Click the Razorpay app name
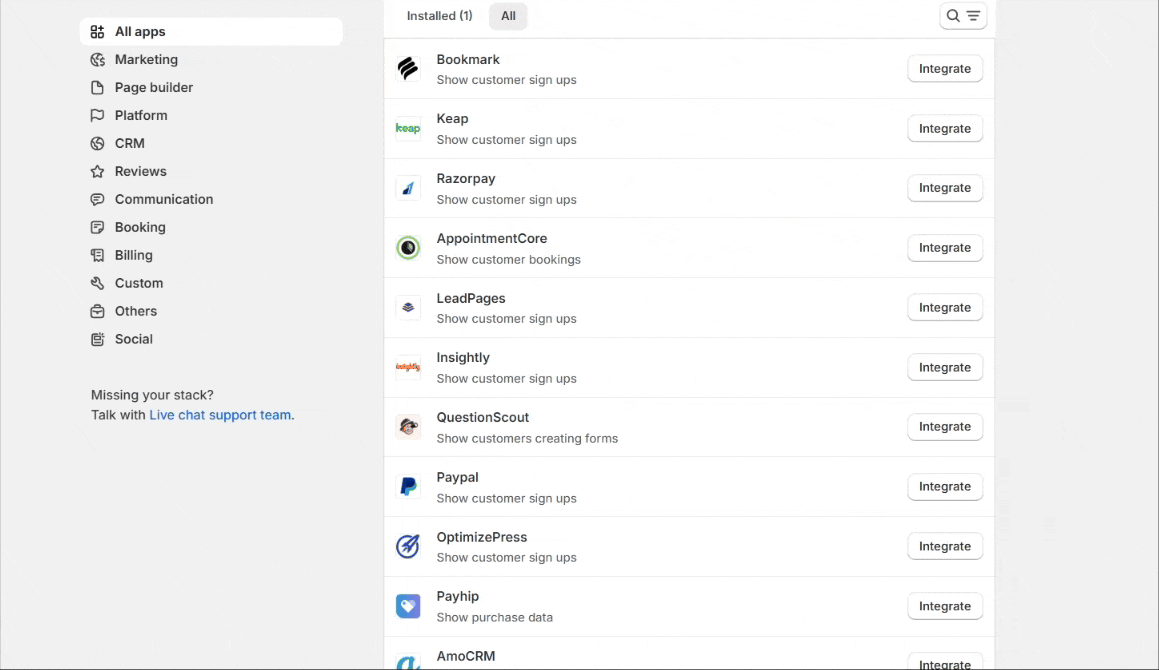 (466, 178)
